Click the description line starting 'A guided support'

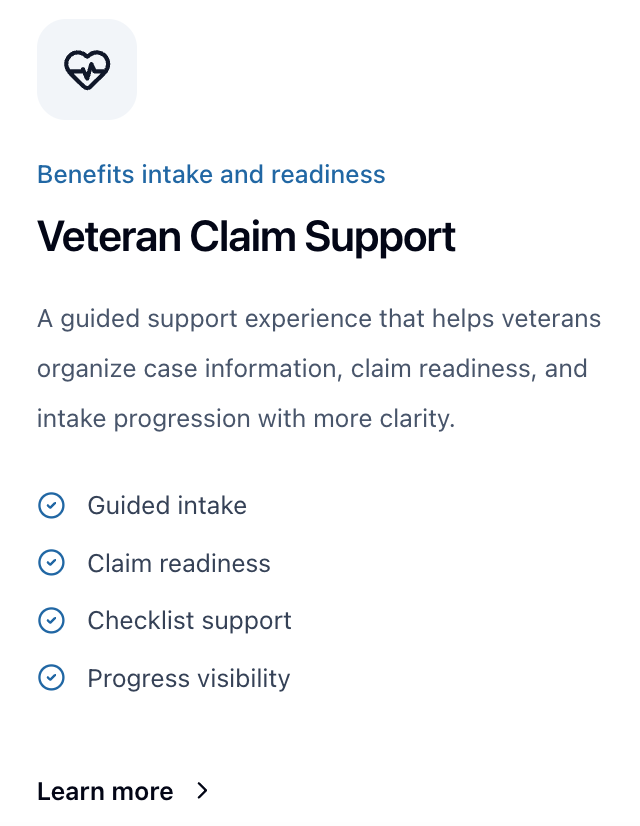pyautogui.click(x=319, y=319)
